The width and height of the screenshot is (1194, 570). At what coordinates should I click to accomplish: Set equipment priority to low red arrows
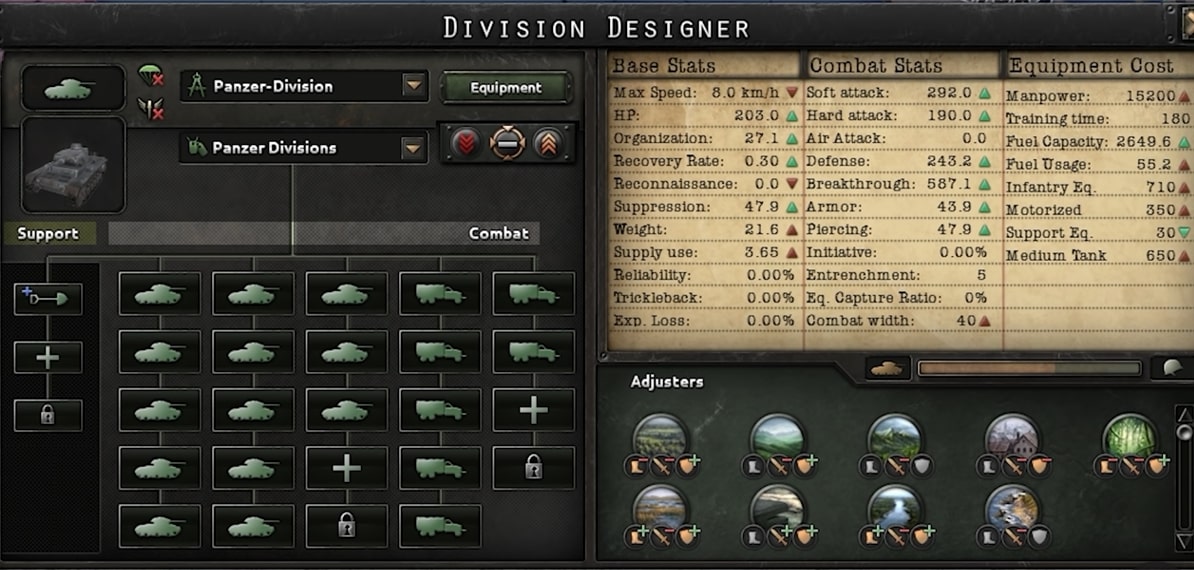click(x=466, y=142)
